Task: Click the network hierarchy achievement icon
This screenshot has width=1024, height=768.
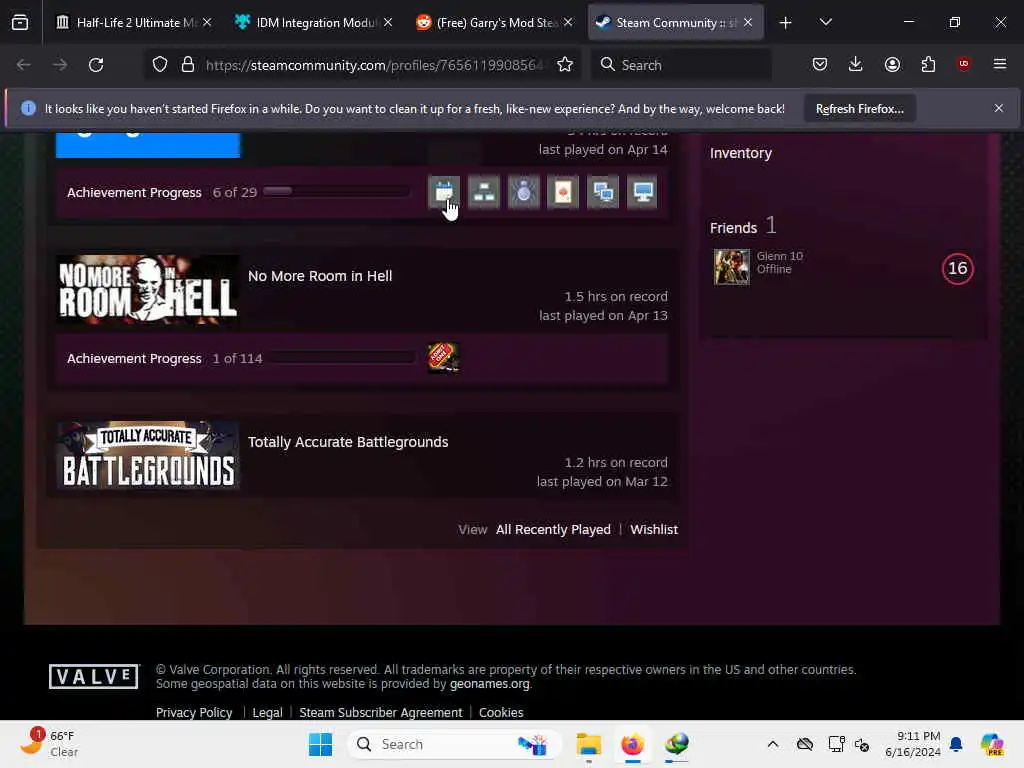Action: (x=484, y=192)
